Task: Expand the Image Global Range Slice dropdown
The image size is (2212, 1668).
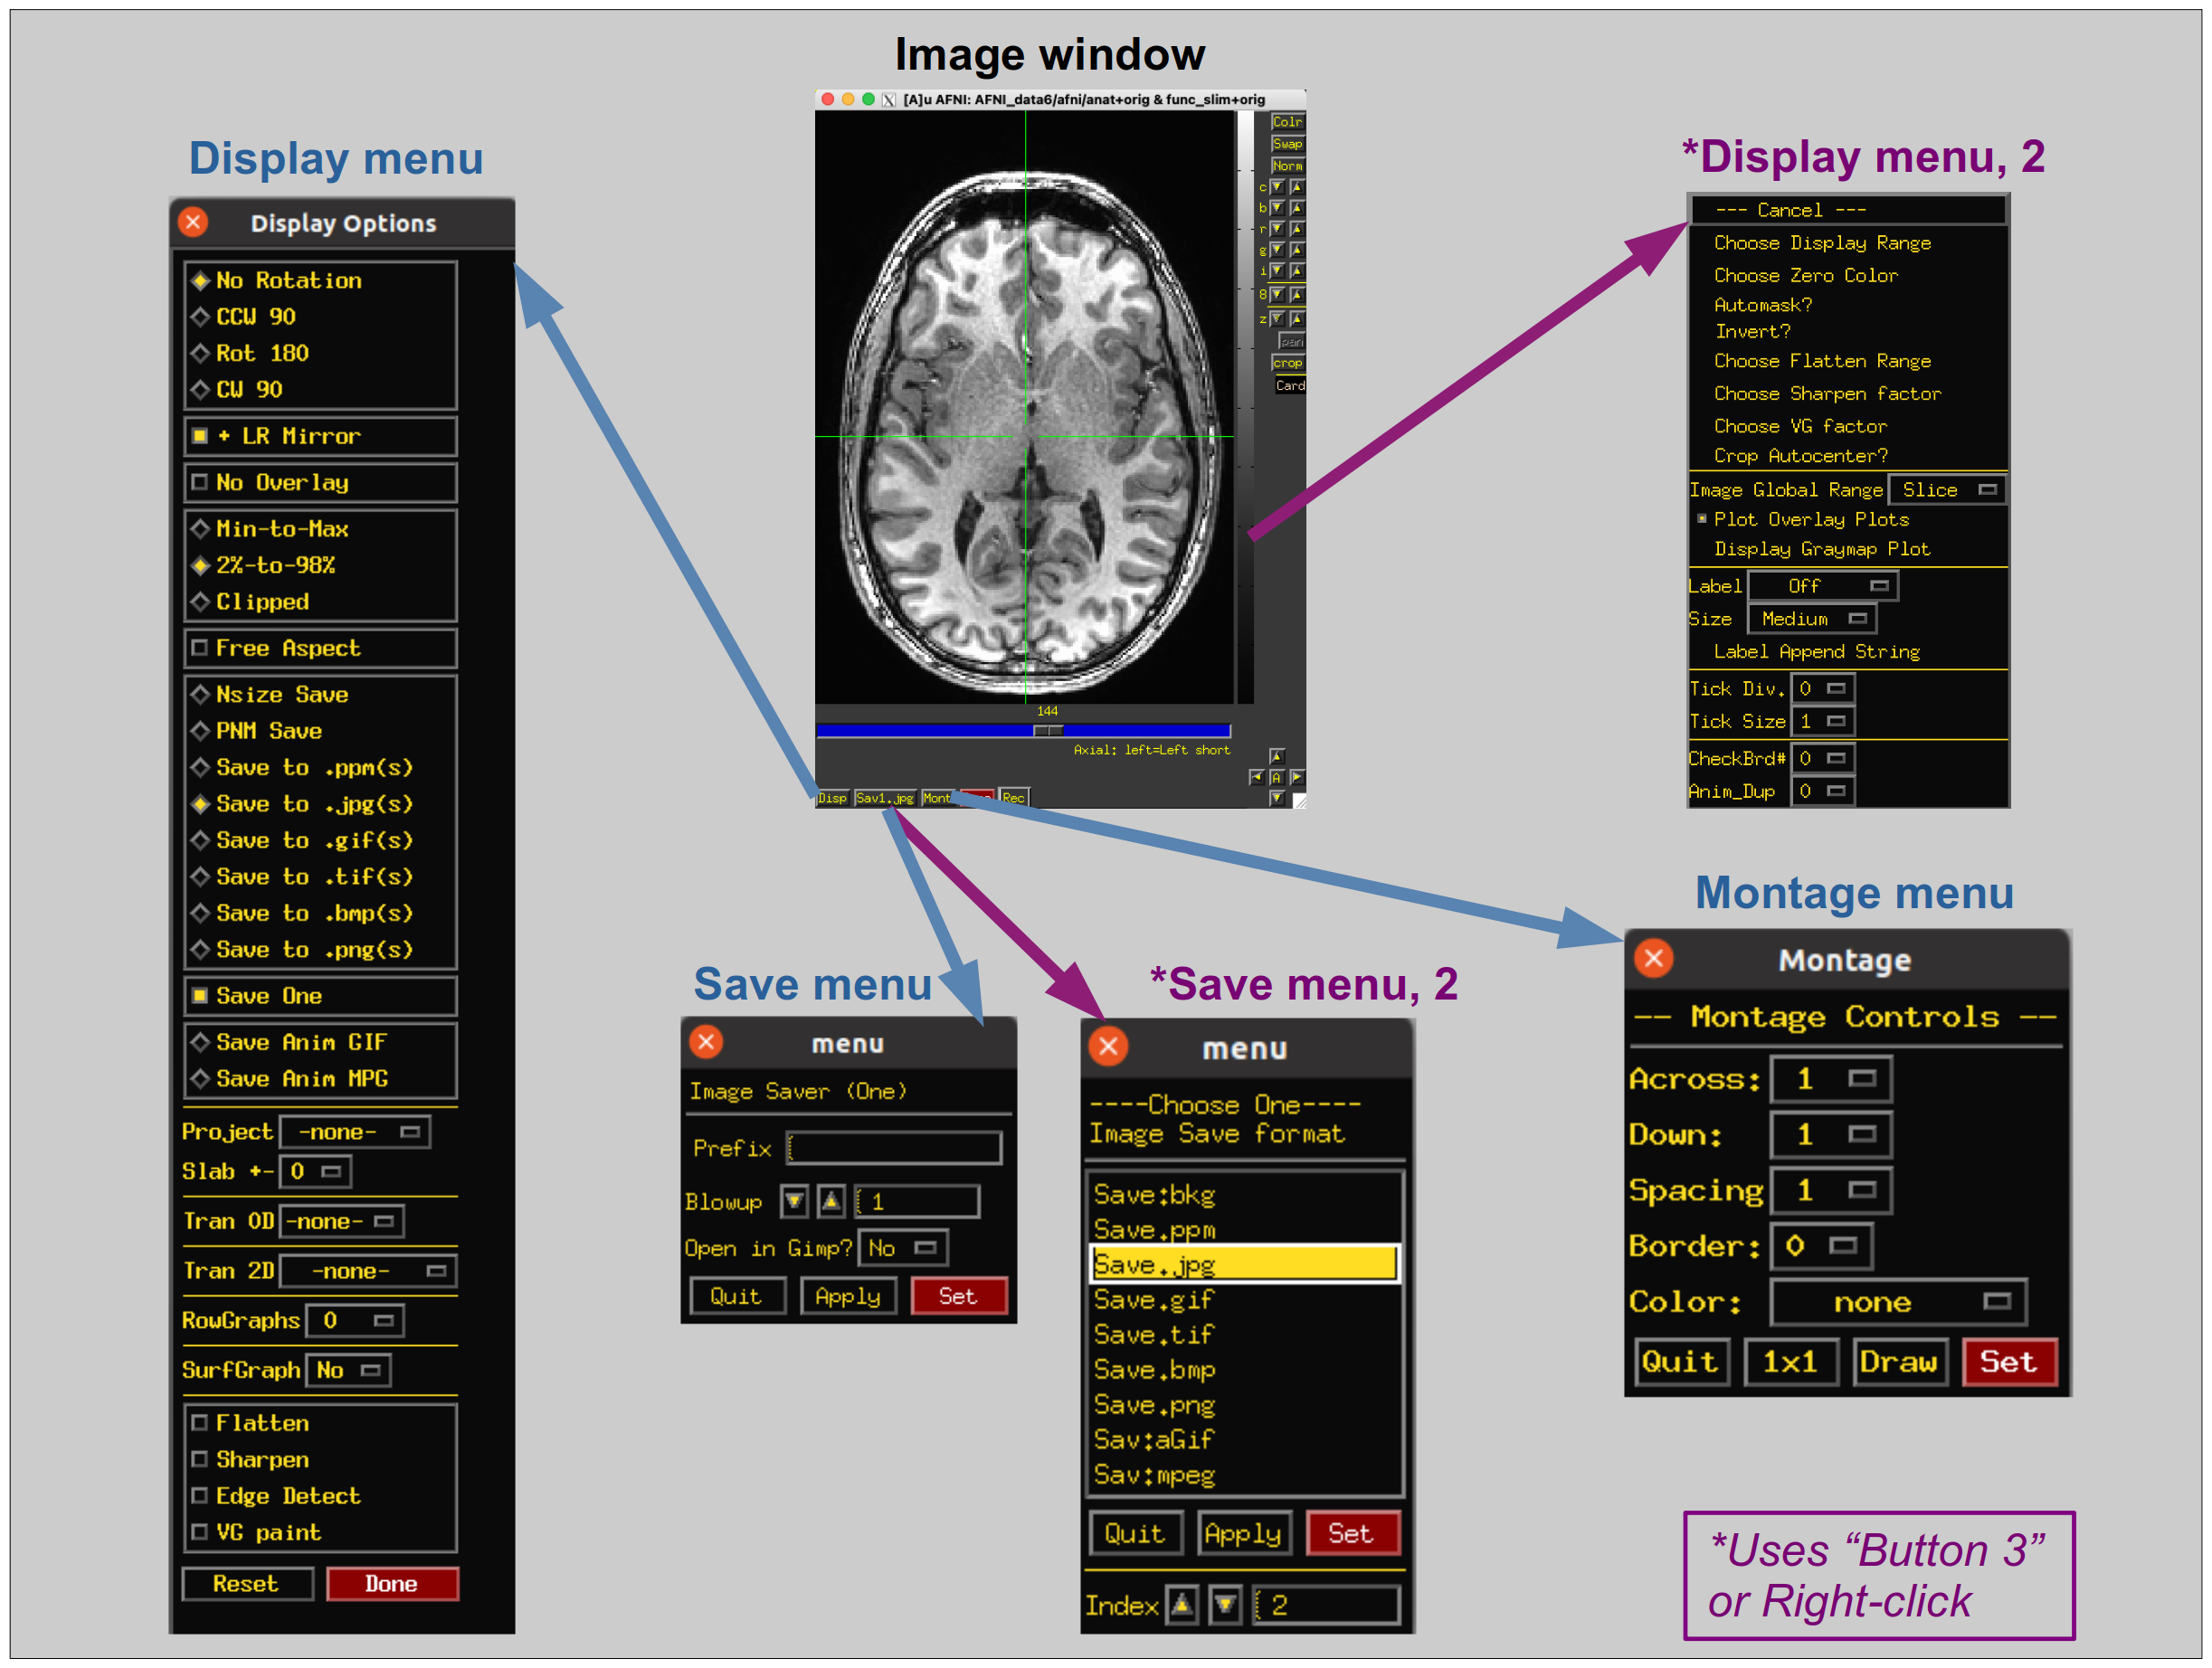Action: point(1946,490)
